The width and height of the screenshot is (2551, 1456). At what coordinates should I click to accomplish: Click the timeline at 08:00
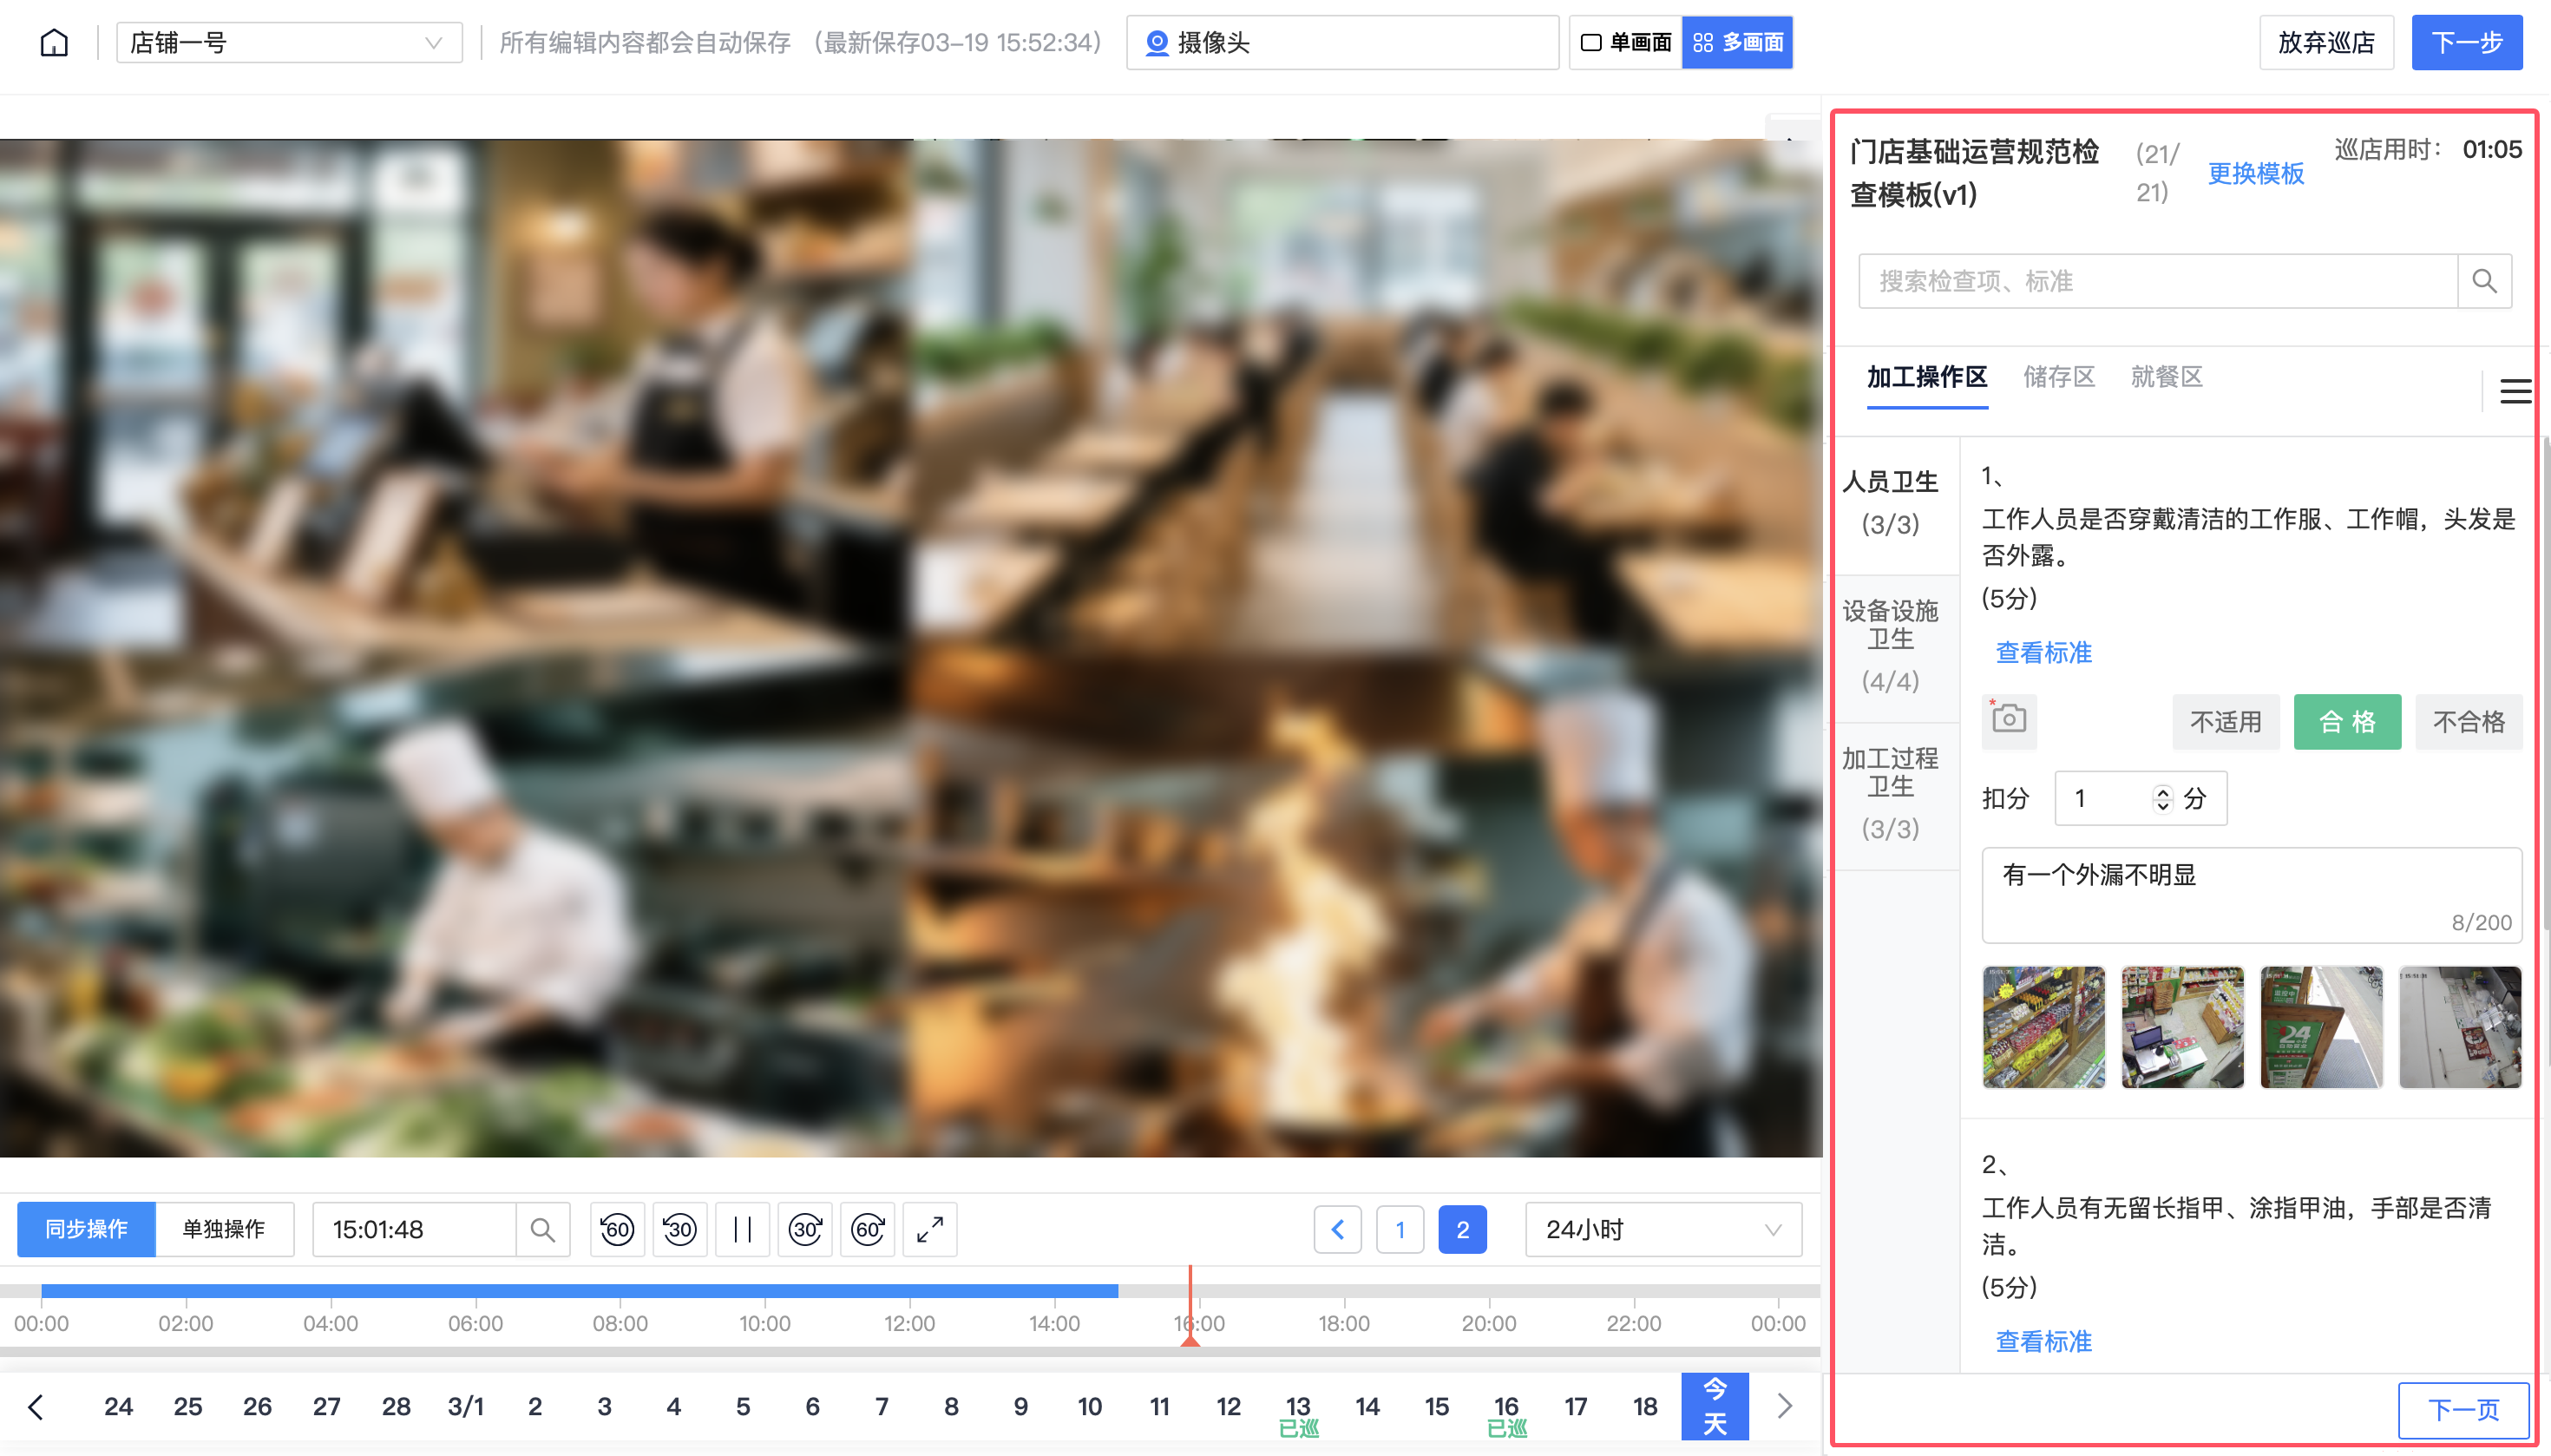pyautogui.click(x=620, y=1292)
